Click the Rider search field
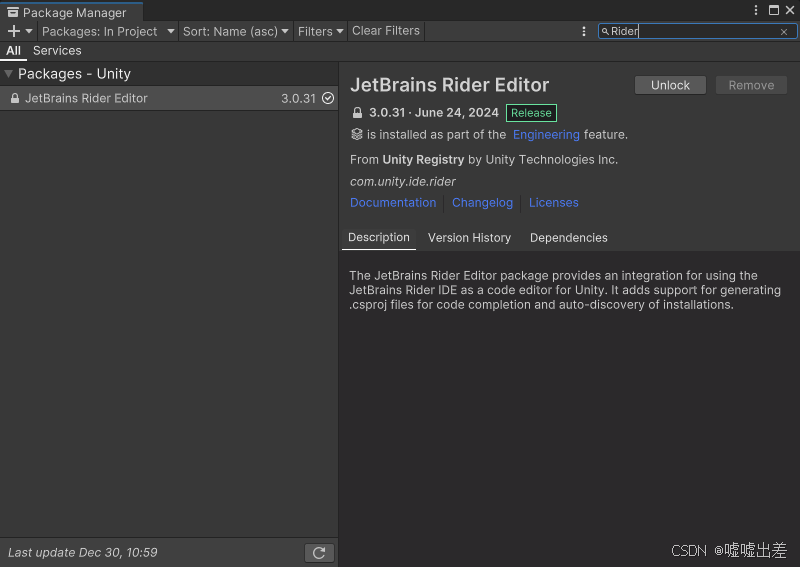 pyautogui.click(x=697, y=31)
